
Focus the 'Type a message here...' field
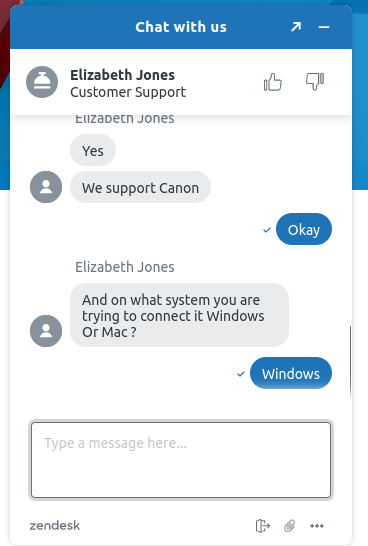click(x=181, y=460)
